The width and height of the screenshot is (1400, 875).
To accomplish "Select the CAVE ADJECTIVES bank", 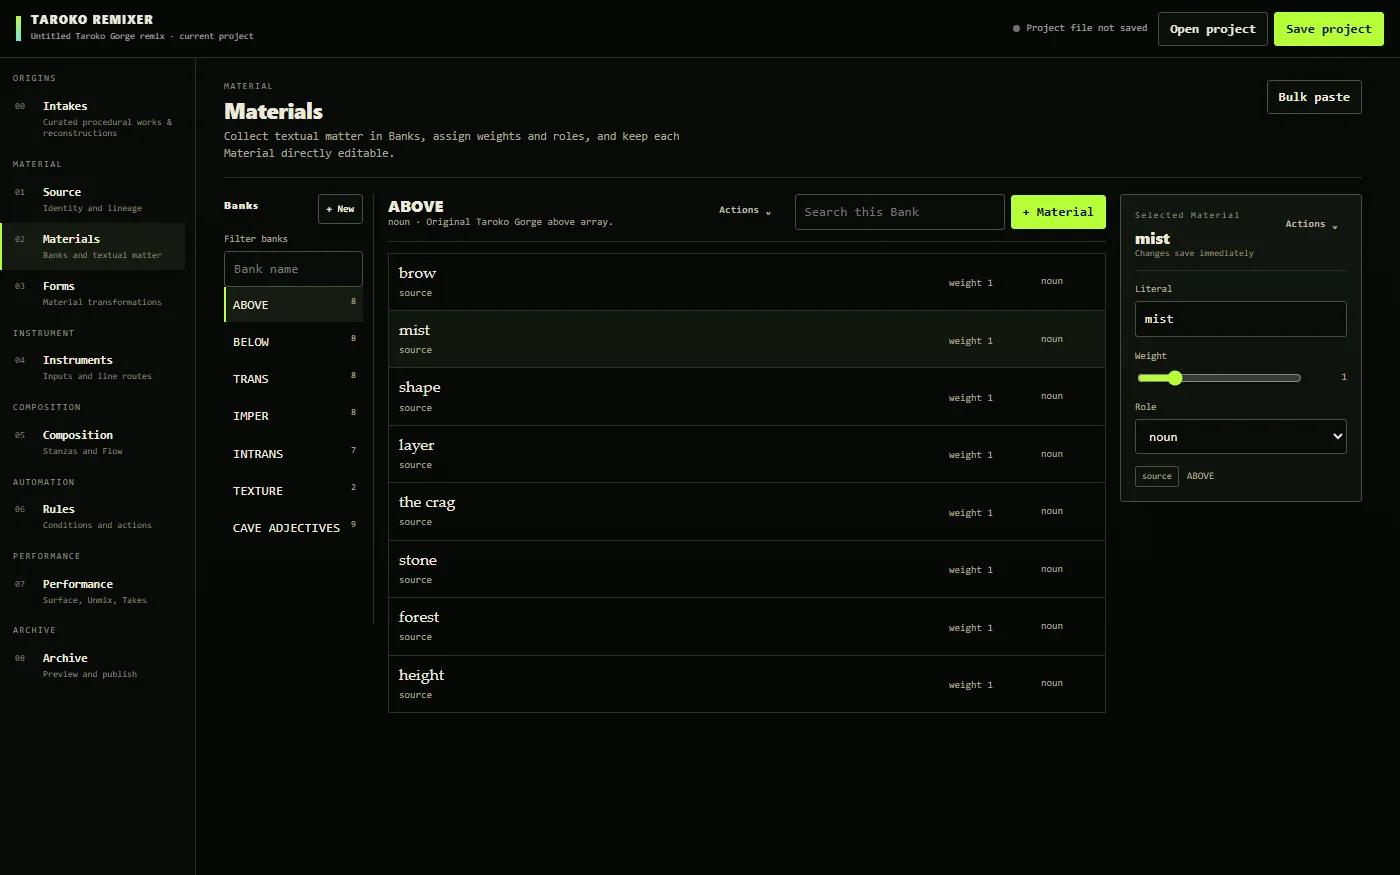I will point(293,528).
